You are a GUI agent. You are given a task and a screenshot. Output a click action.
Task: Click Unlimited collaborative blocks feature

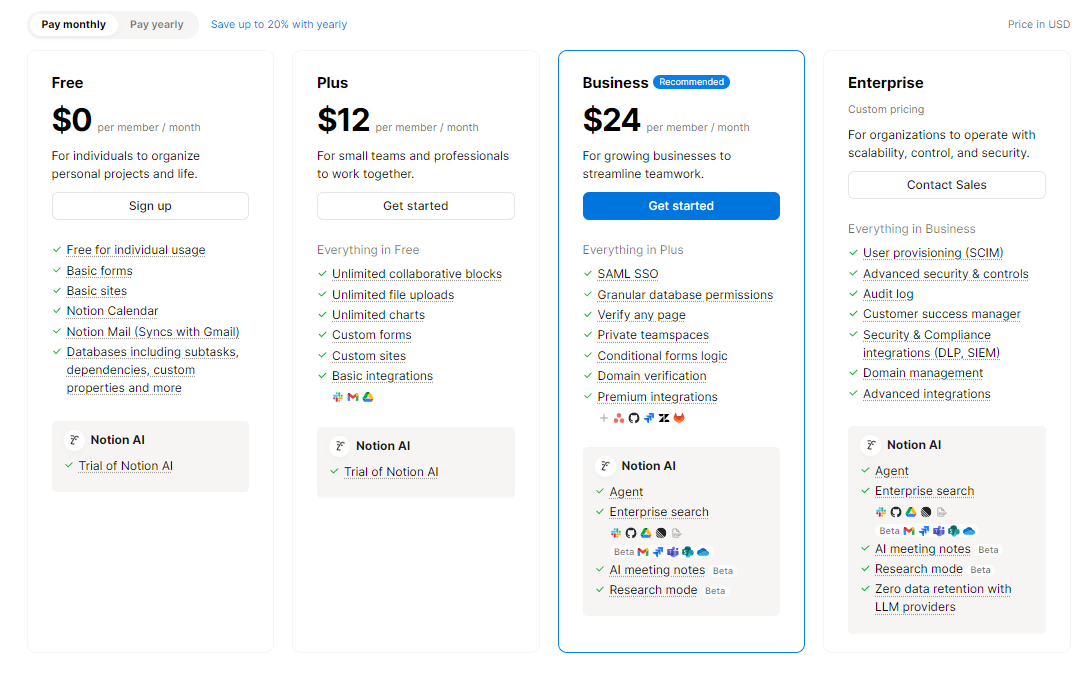tap(417, 274)
